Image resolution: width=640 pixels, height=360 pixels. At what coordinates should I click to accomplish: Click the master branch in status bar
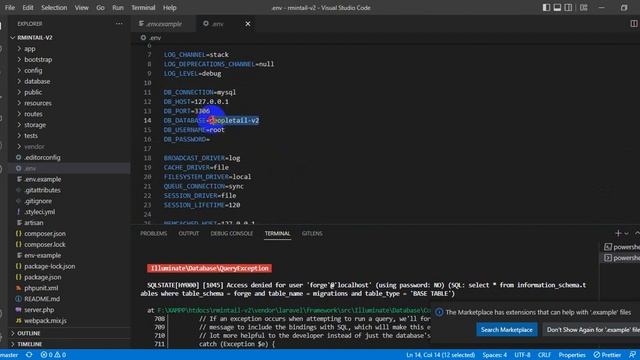pos(9,355)
